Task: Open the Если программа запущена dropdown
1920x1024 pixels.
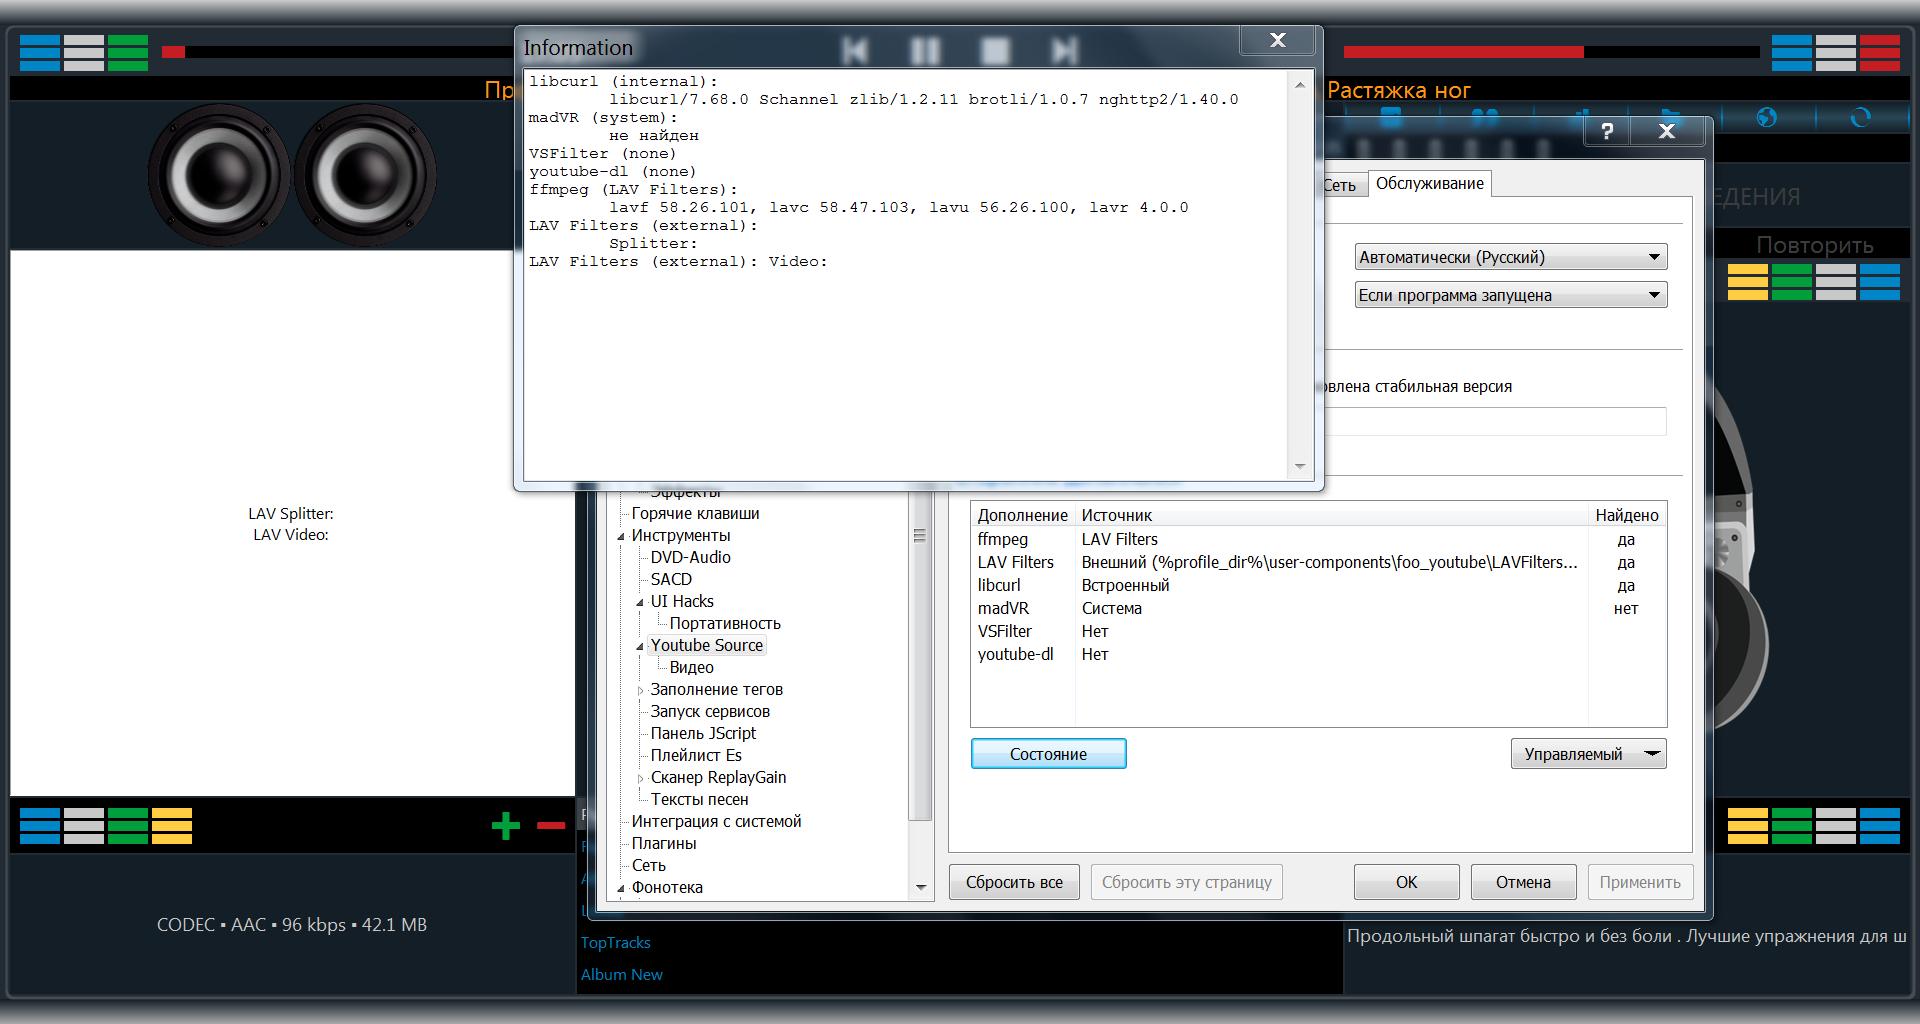Action: [1510, 295]
